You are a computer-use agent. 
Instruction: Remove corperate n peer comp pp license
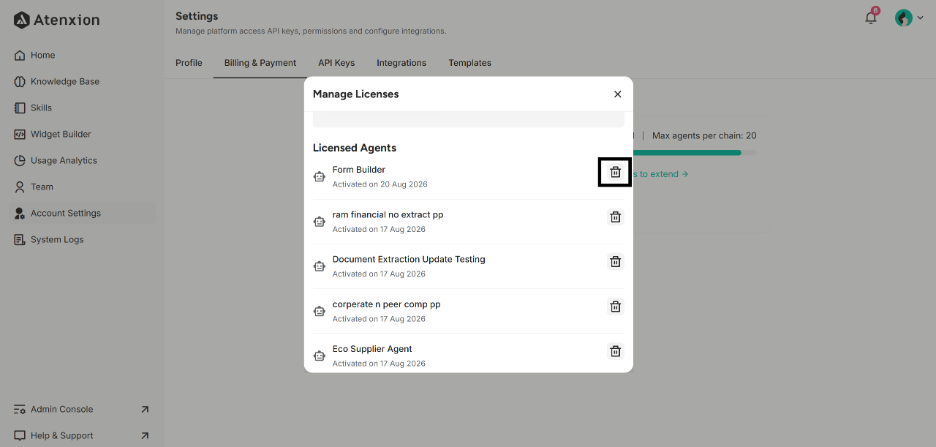click(615, 307)
